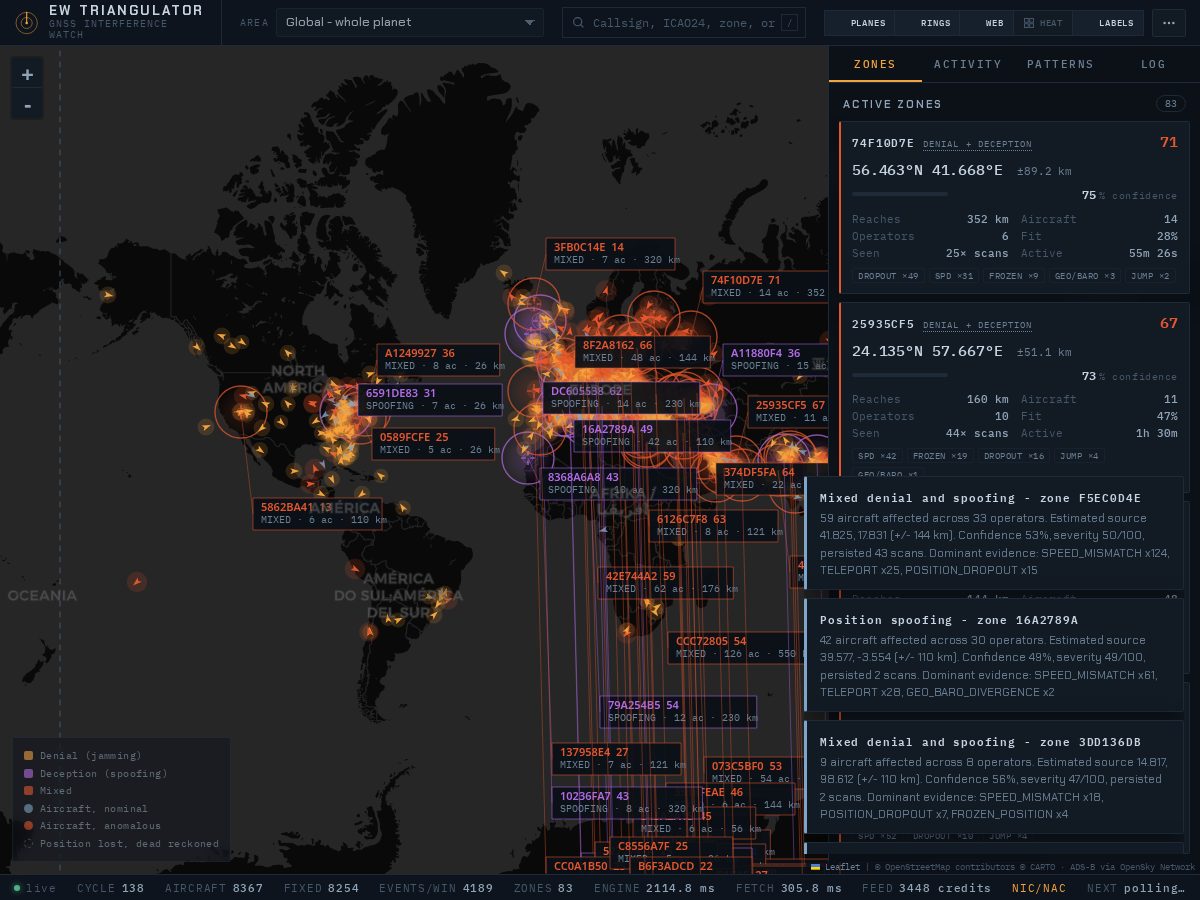
Task: Click map label 5862BA41 near Central America
Action: (x=317, y=513)
